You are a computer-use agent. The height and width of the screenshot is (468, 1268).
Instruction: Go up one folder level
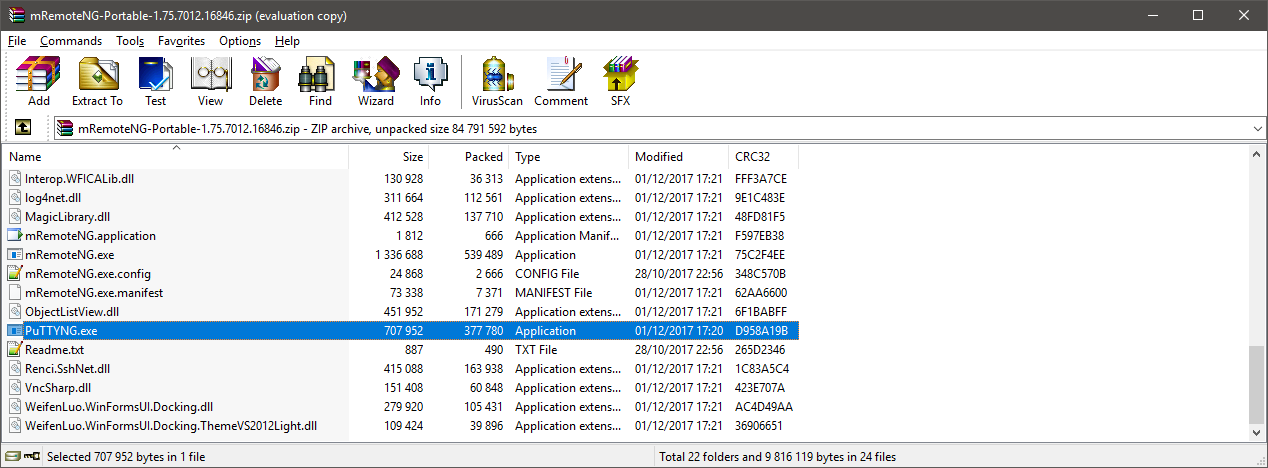(23, 128)
